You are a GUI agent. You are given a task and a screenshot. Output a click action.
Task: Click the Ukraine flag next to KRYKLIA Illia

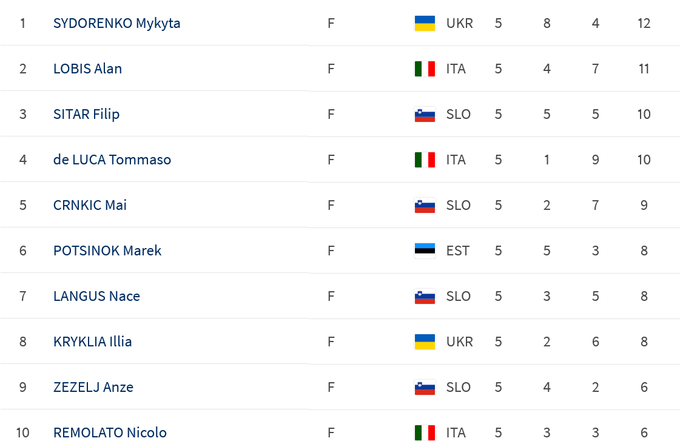(x=424, y=342)
